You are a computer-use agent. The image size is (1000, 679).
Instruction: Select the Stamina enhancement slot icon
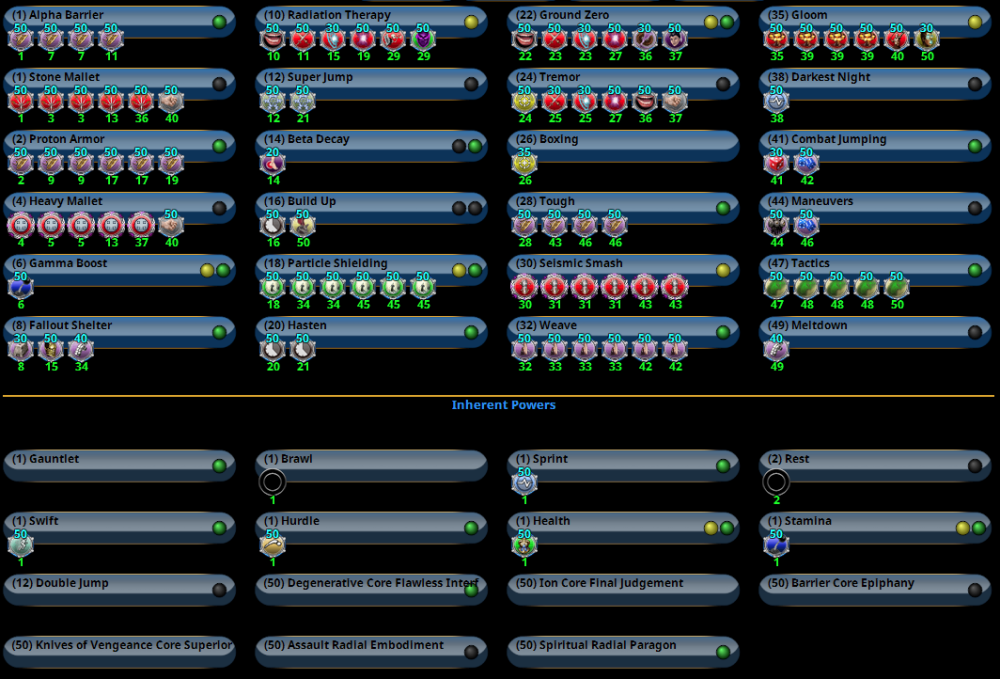[776, 545]
